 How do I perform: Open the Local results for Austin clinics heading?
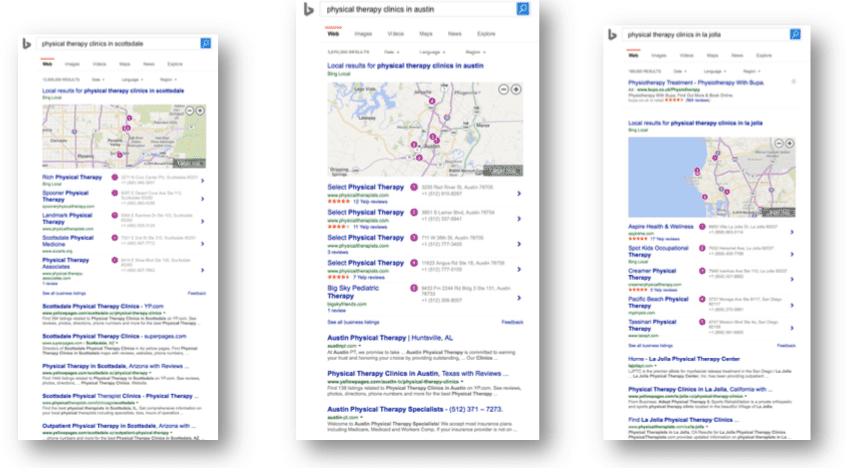point(405,66)
